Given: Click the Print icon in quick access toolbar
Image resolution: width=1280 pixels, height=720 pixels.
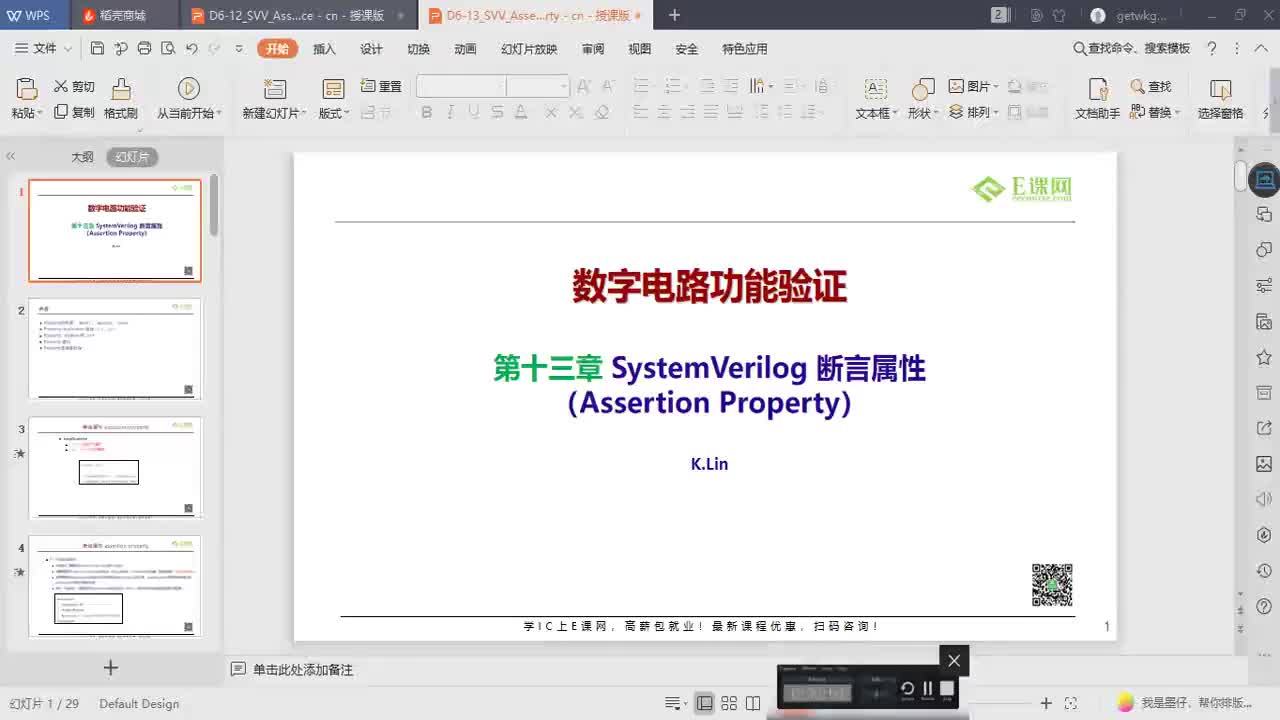Looking at the screenshot, I should pos(144,48).
